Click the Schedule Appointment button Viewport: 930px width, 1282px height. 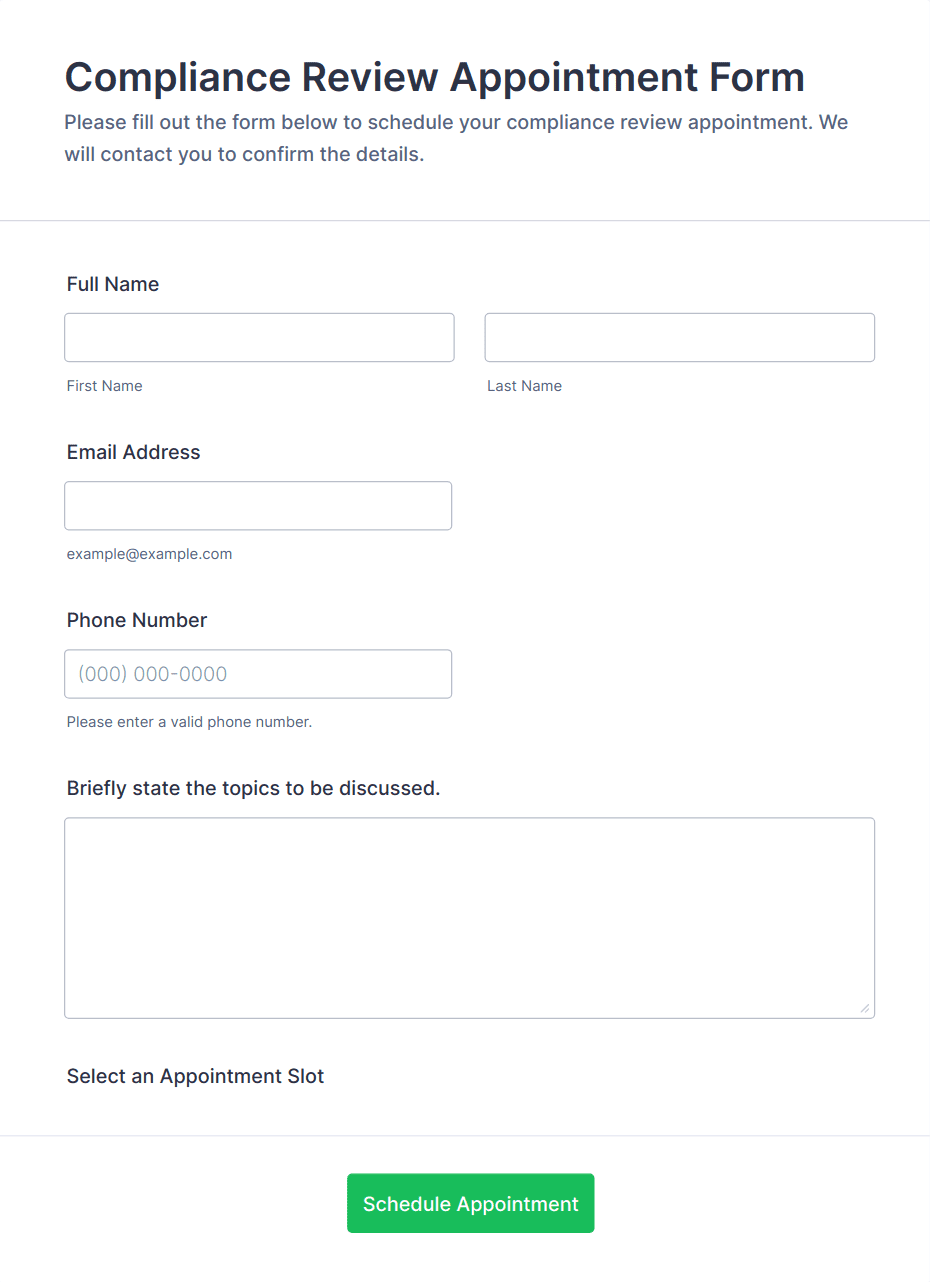[x=471, y=1203]
